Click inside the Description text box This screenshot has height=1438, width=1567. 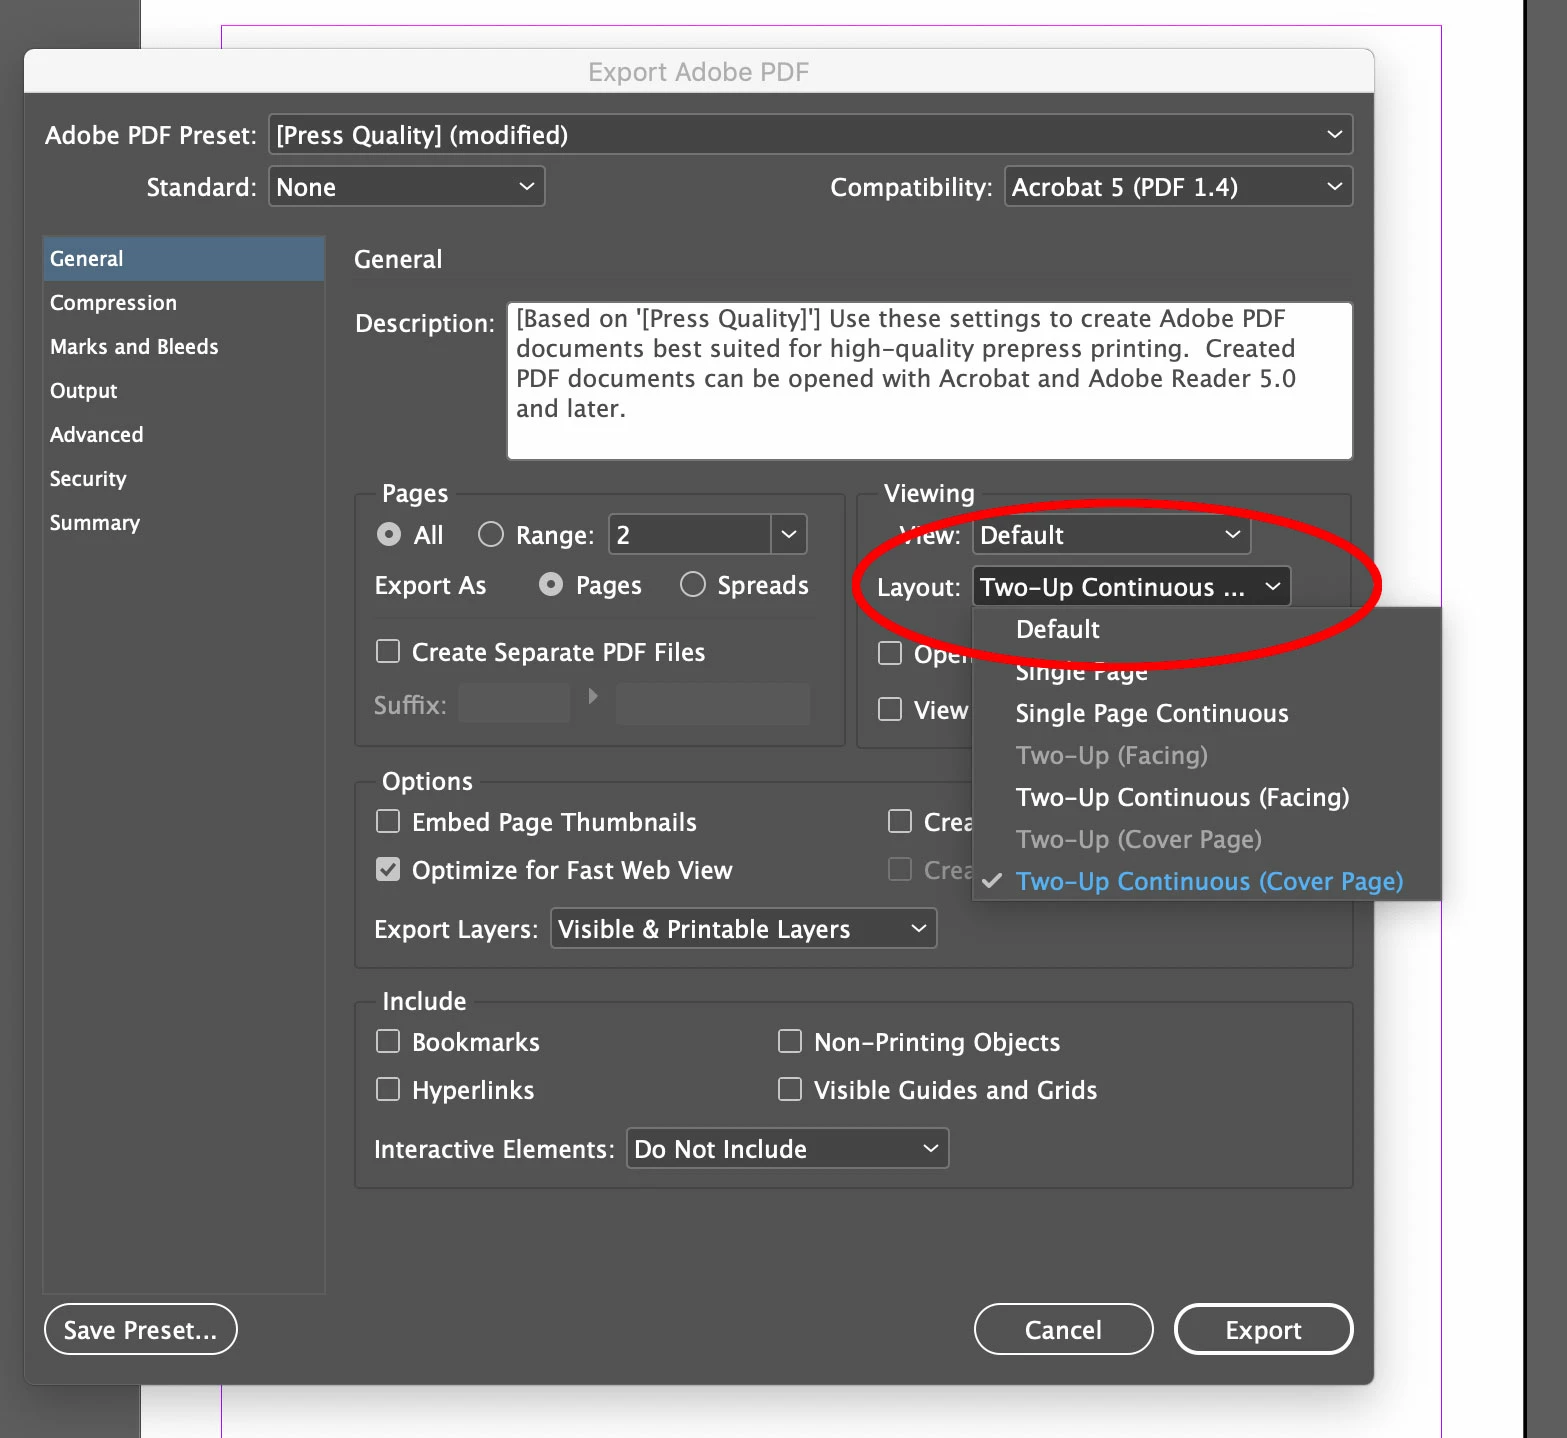point(929,381)
